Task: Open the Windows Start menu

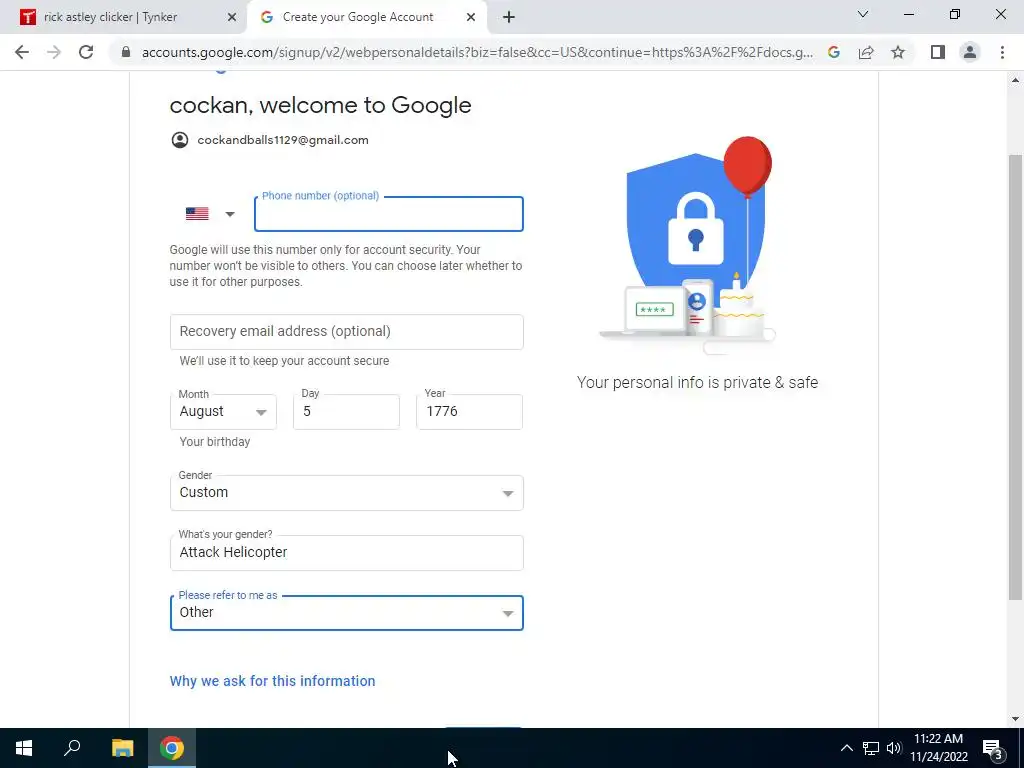Action: coord(24,748)
